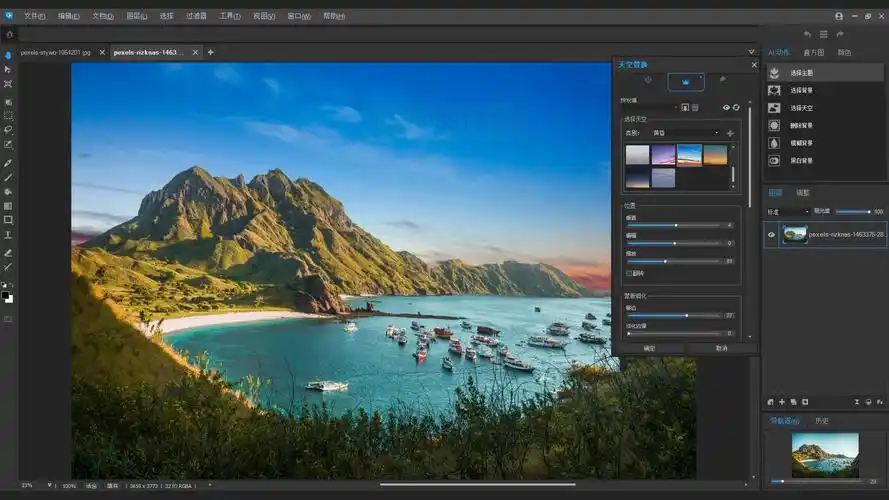889x500 pixels.
Task: Toggle the preview eye in sky replacement panel
Action: [726, 107]
